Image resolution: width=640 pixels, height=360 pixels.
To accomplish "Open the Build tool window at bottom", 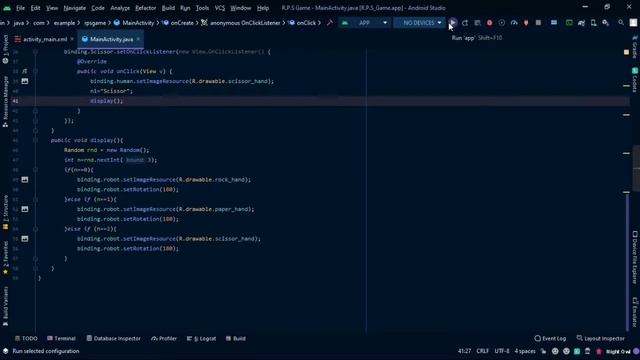I will point(236,338).
